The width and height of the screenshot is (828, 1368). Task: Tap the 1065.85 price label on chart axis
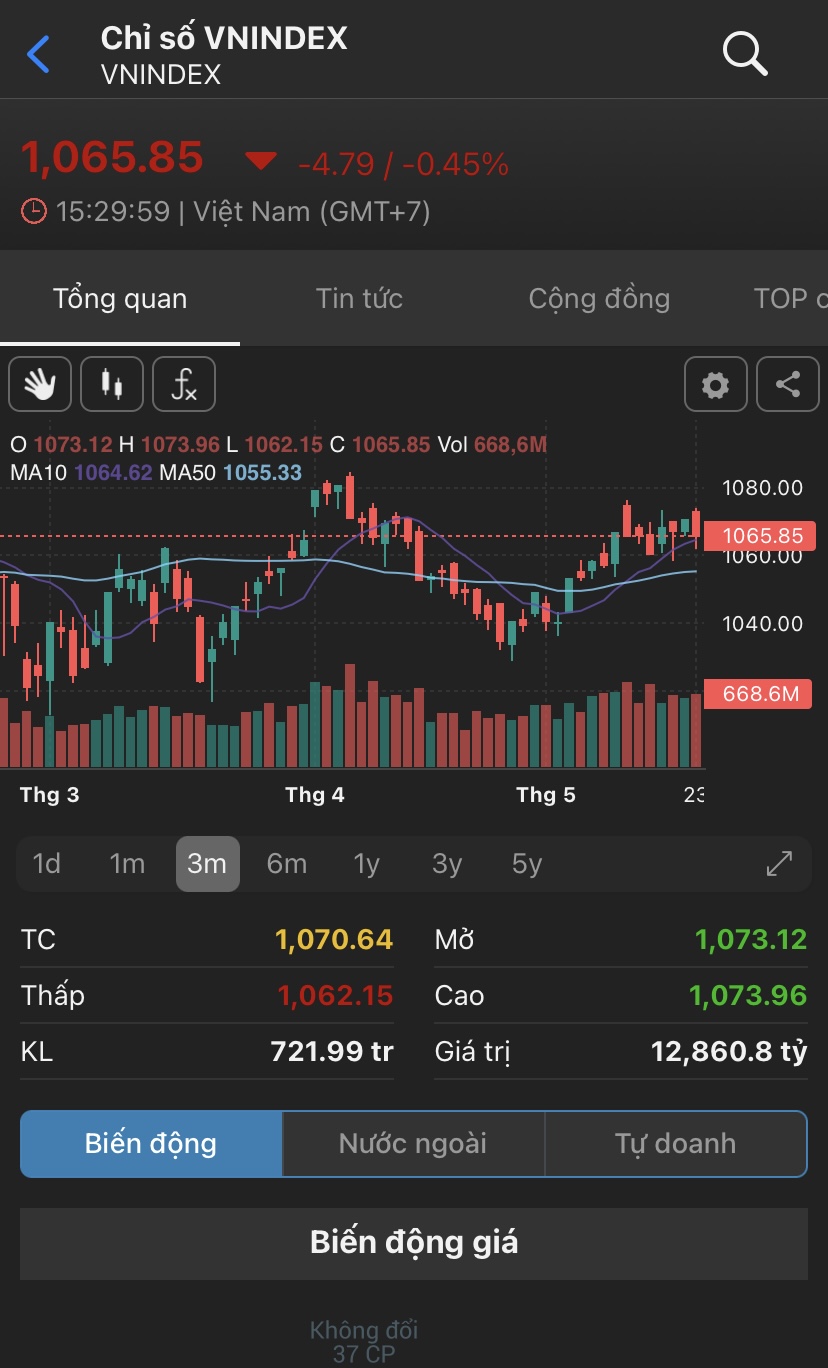(x=760, y=536)
